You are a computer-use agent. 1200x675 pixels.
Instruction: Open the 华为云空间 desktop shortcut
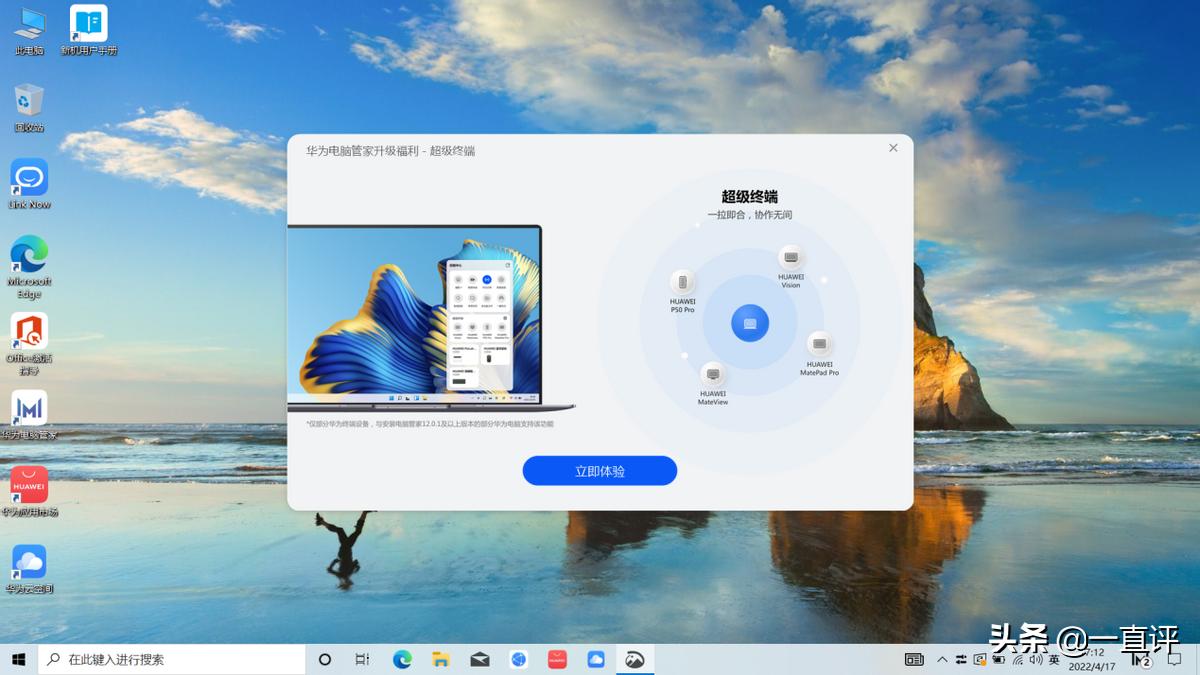tap(29, 563)
